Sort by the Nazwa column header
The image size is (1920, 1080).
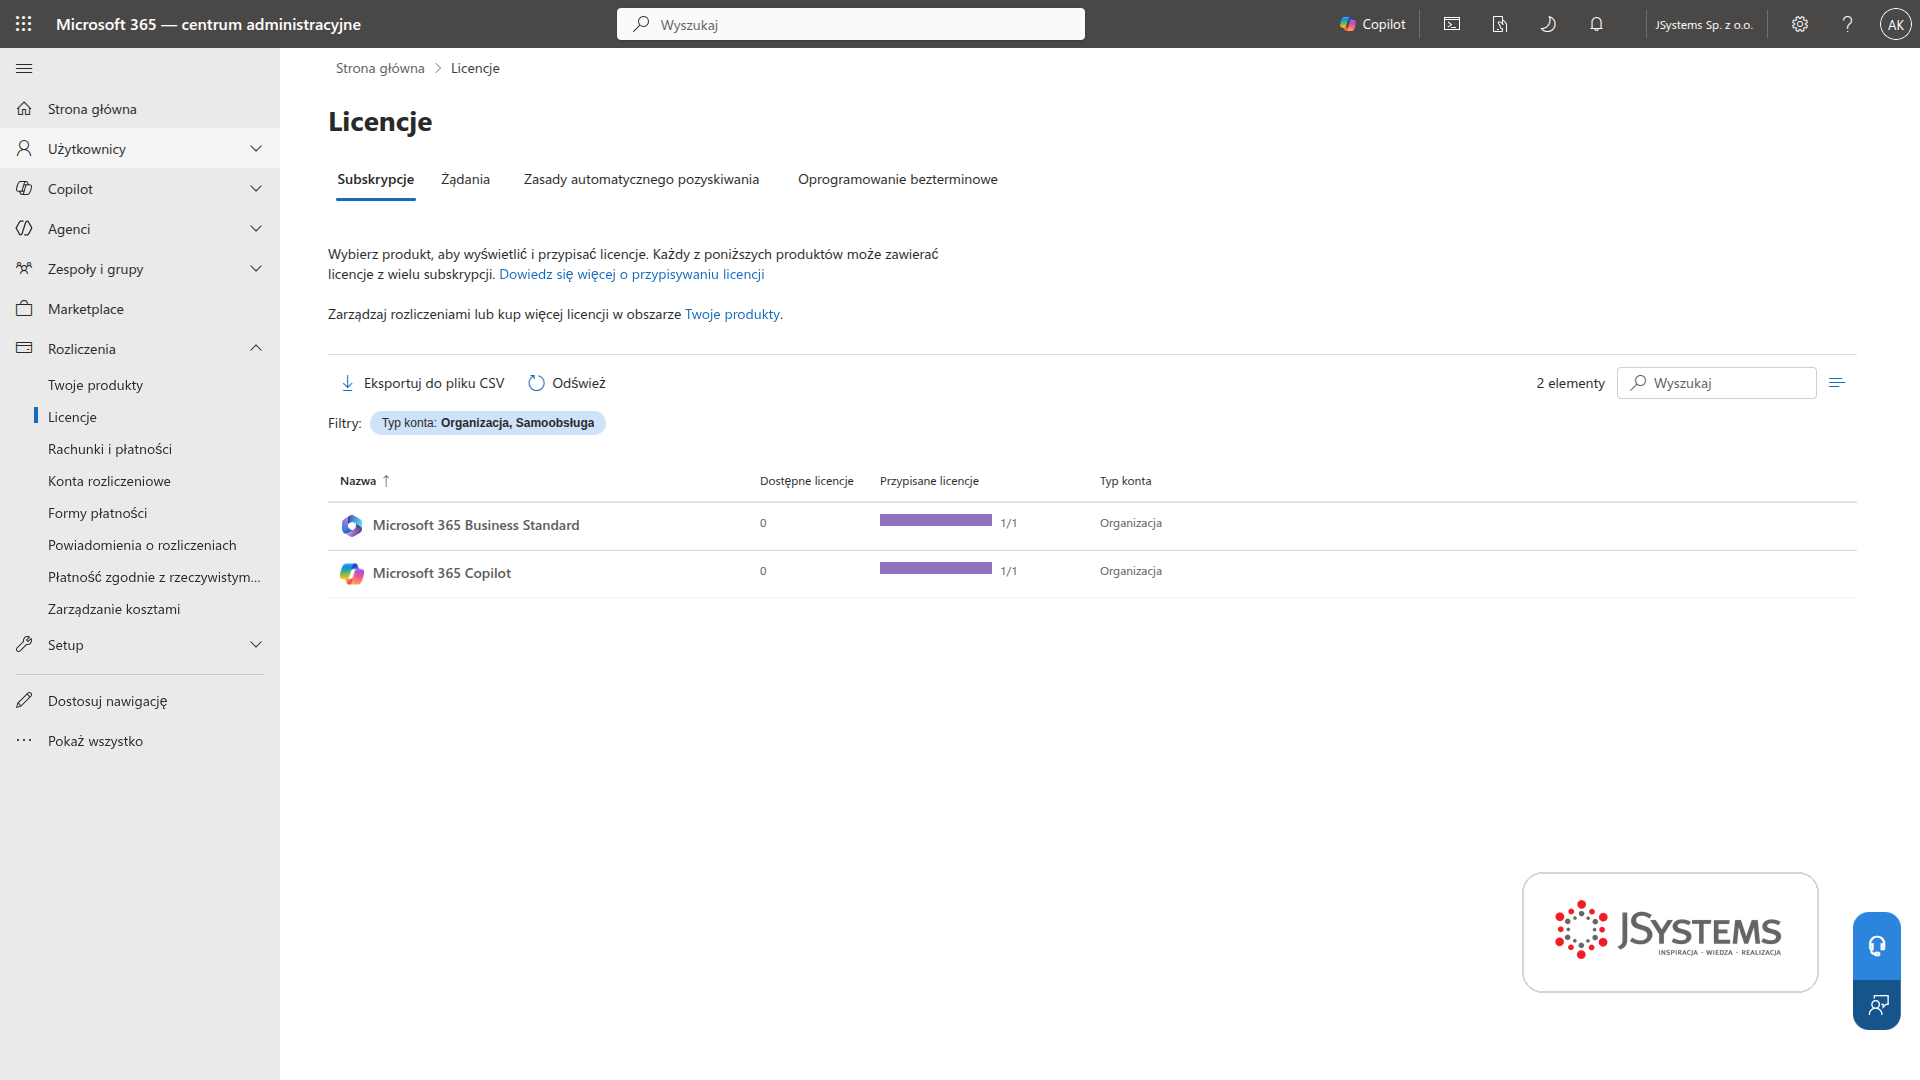point(365,481)
